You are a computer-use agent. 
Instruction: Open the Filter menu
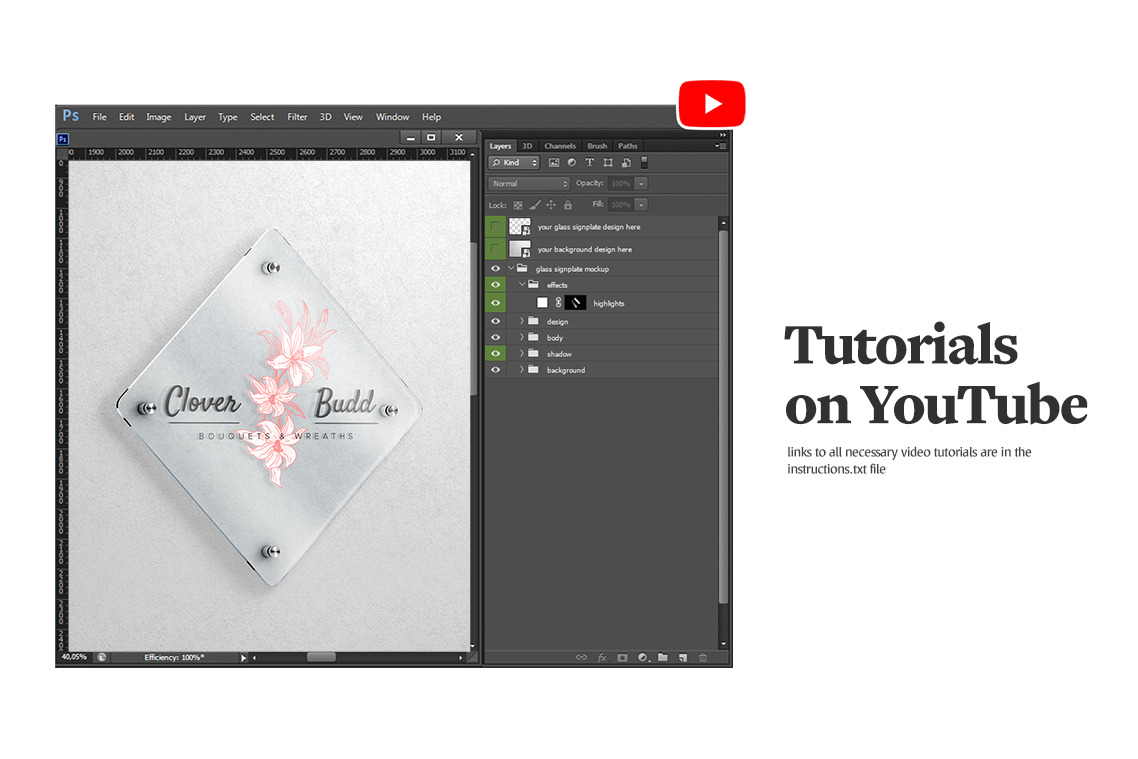[x=297, y=117]
